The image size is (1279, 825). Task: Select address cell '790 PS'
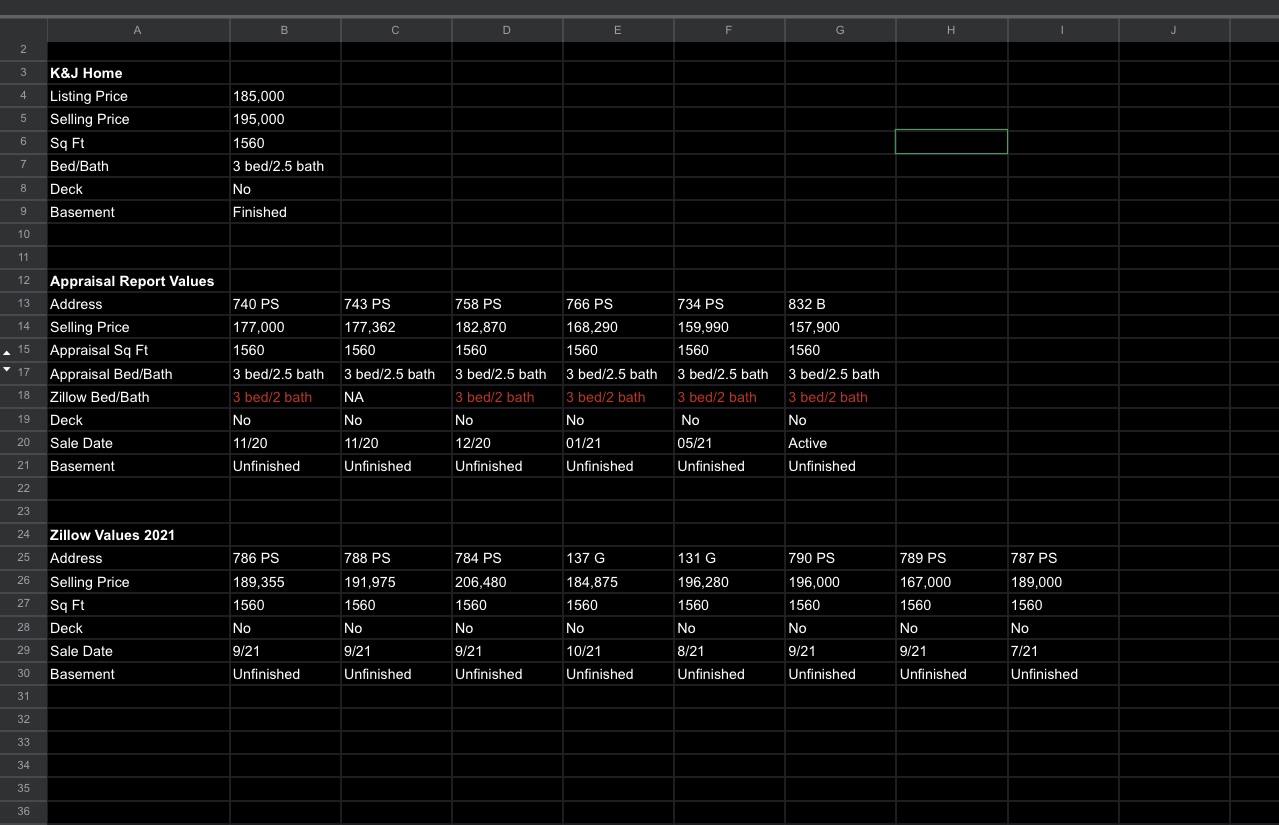click(840, 558)
